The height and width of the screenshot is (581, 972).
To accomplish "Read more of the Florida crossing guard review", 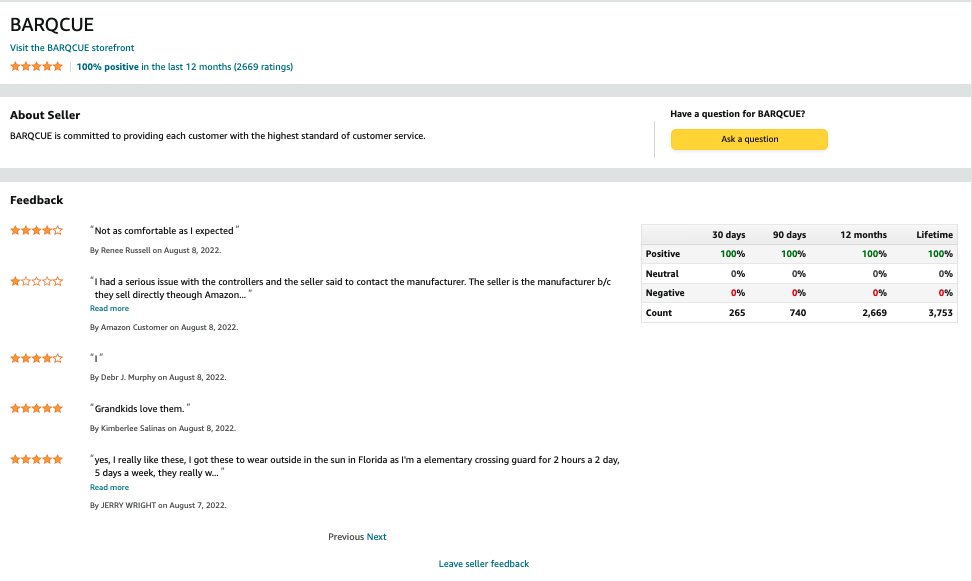I will (x=109, y=487).
